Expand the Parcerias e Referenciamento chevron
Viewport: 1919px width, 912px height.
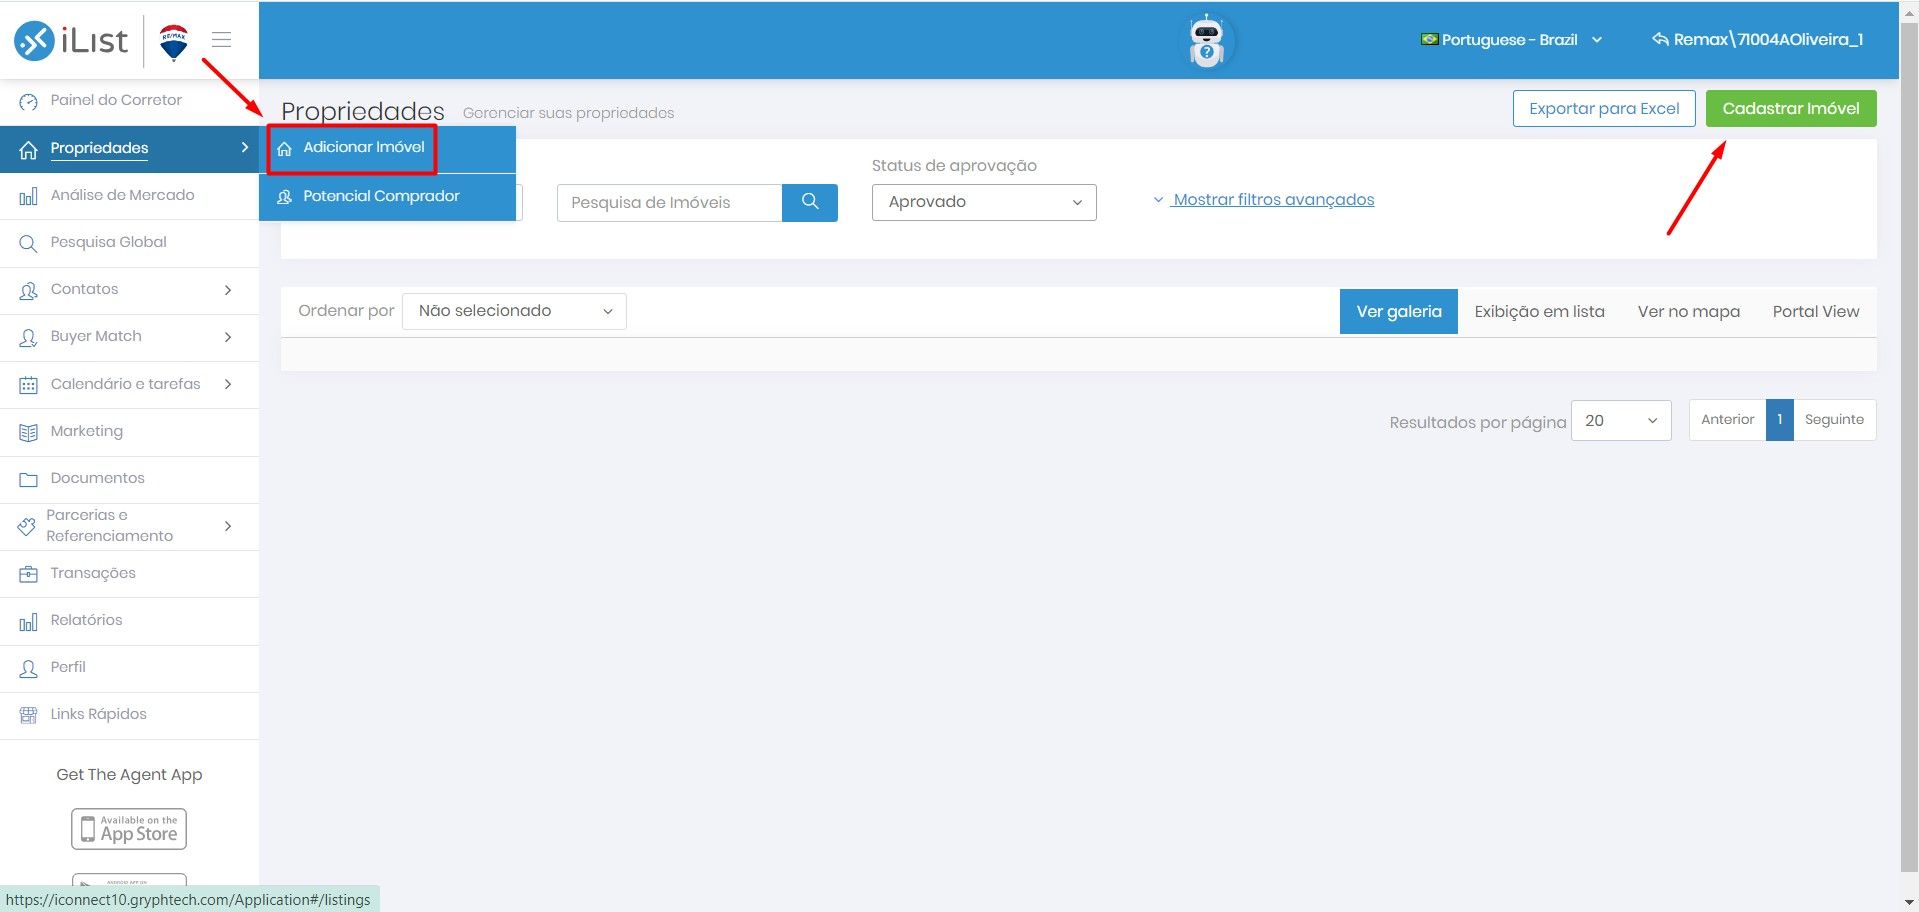tap(228, 526)
